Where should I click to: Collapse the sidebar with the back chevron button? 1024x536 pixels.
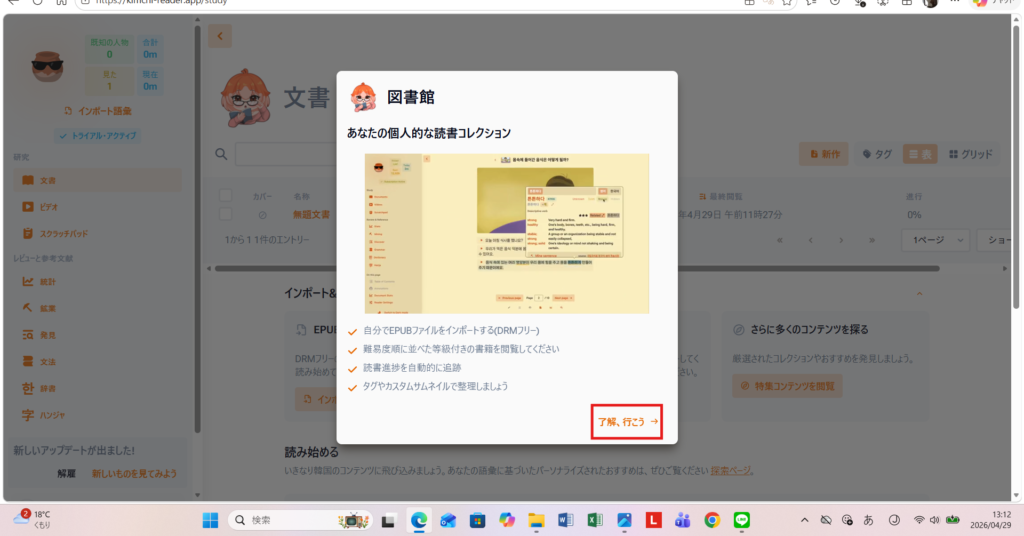coord(220,37)
